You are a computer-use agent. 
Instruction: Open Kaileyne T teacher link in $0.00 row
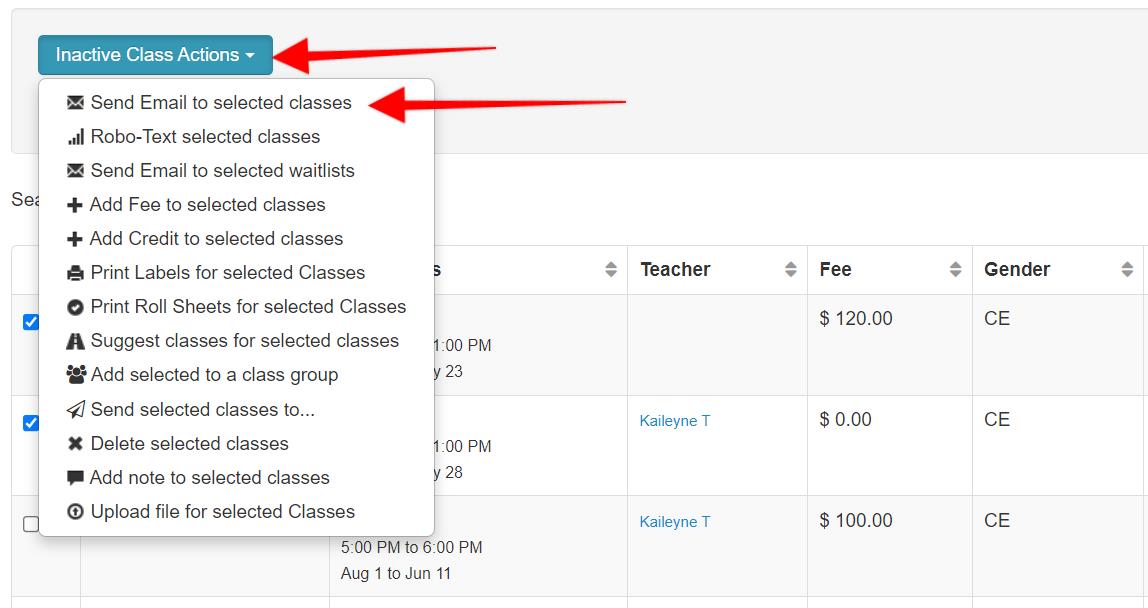coord(675,421)
